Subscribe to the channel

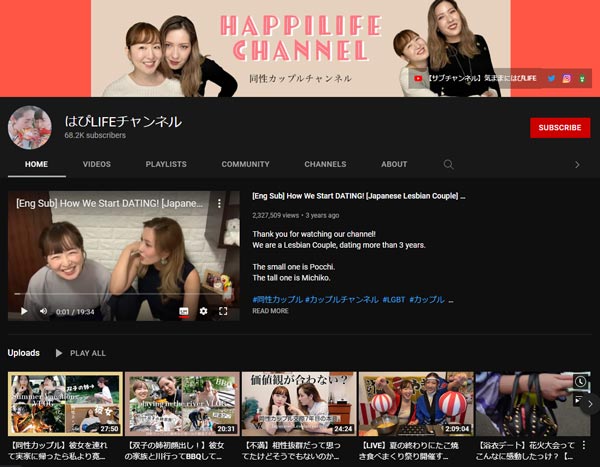(559, 128)
